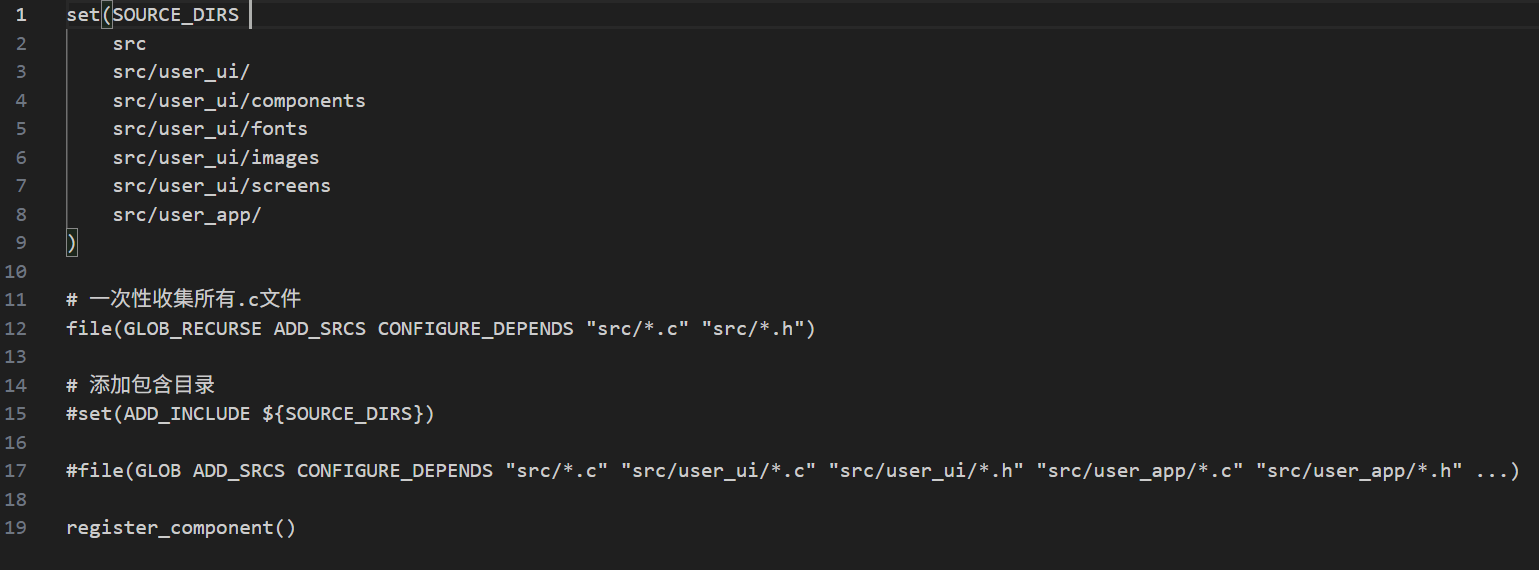Click CONFIGURE_DEPENDS on line 12
Viewport: 1539px width, 570px height.
475,328
